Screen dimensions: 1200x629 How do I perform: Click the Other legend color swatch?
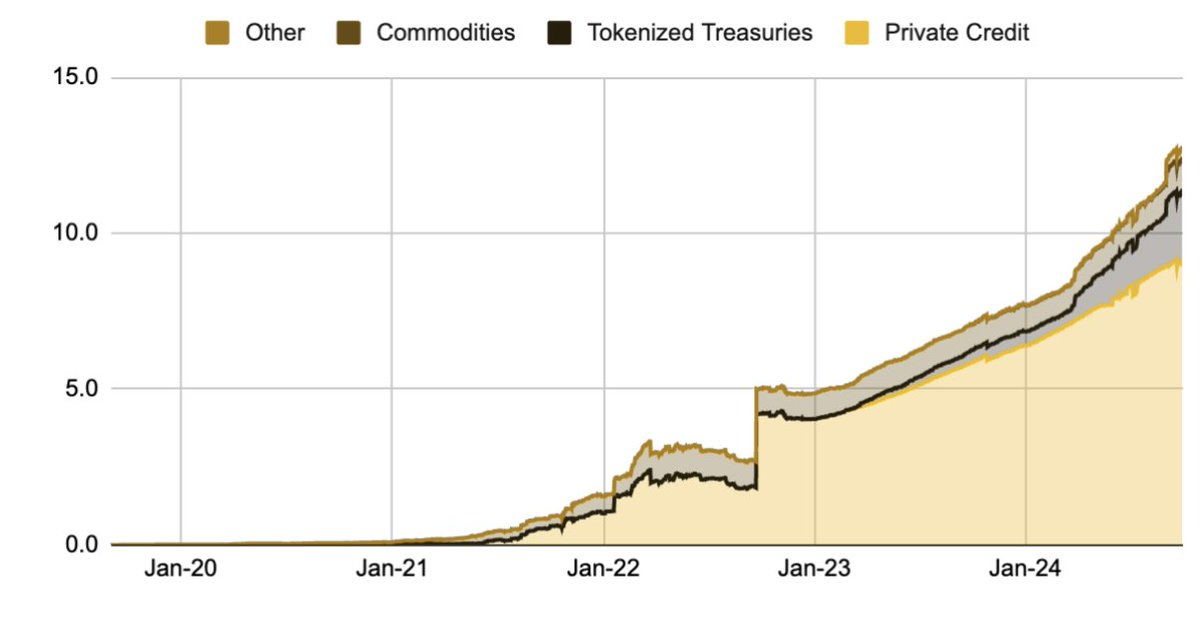(x=218, y=33)
